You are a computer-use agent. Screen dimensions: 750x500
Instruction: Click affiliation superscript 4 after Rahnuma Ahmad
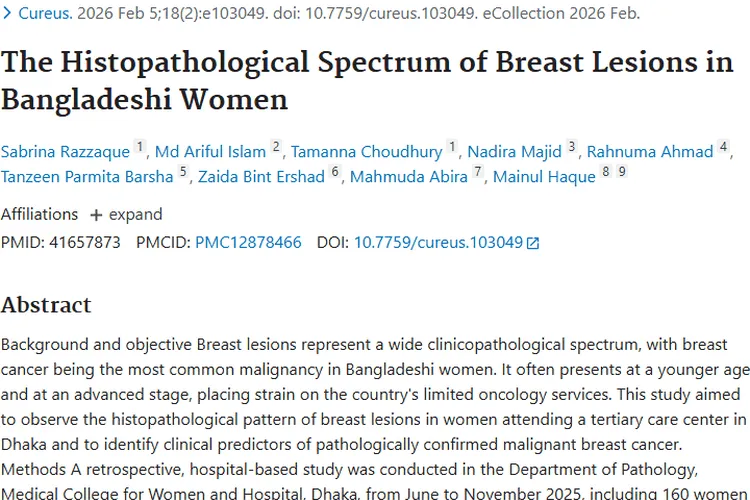pyautogui.click(x=723, y=147)
